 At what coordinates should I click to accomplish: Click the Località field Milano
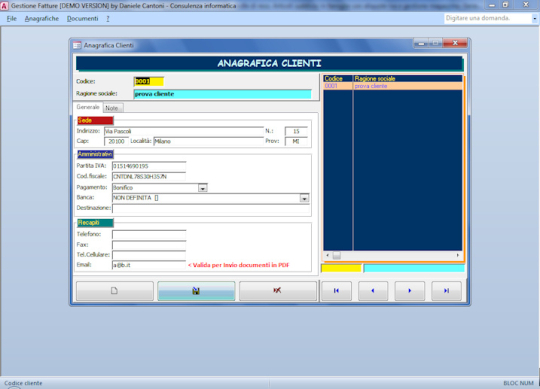tap(209, 141)
